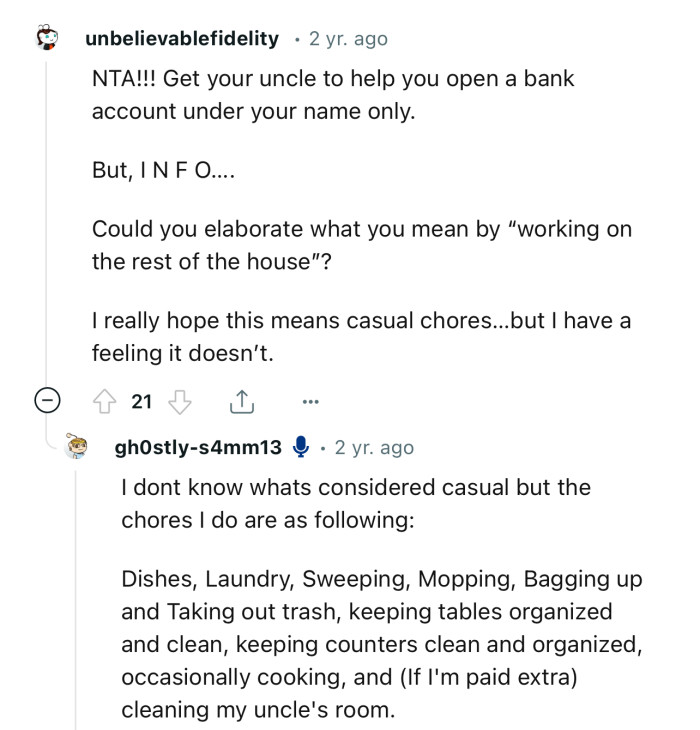Click the "Could you elaborate" paragraph
This screenshot has height=730, width=700.
[x=361, y=245]
